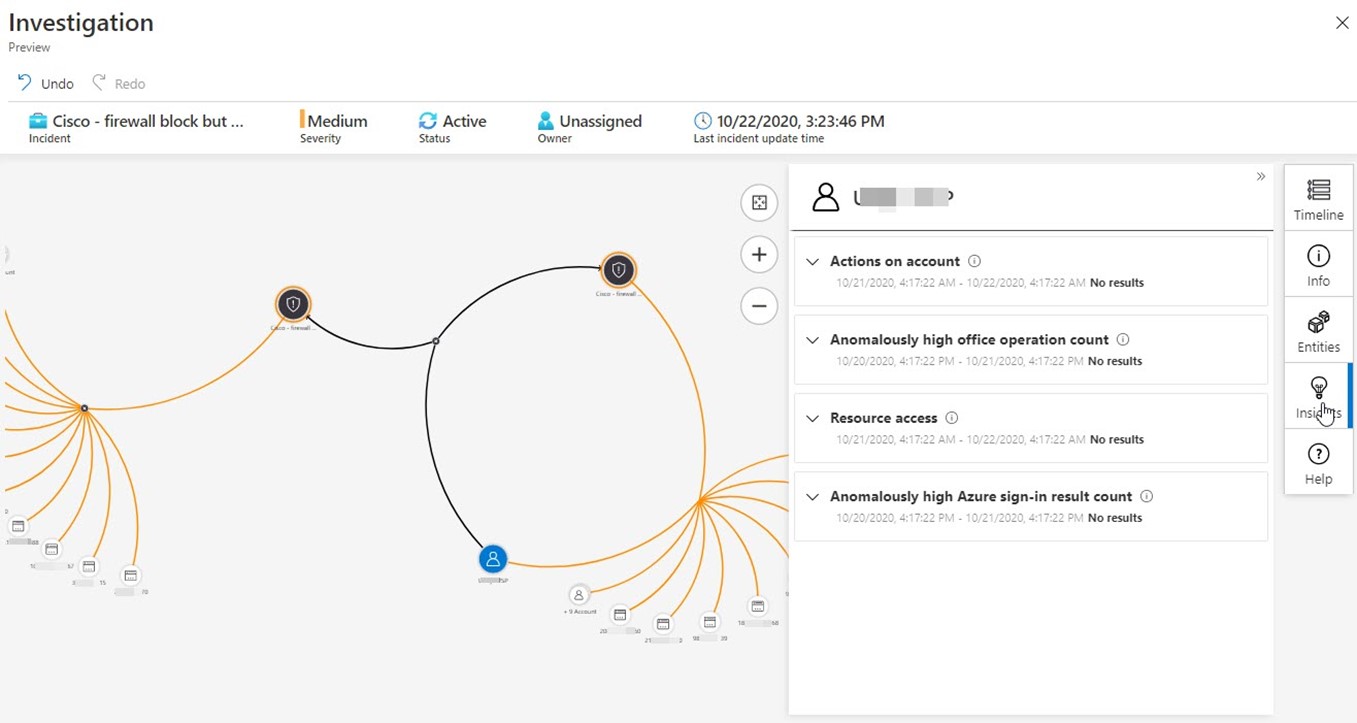Click the fit-to-screen graph icon

tap(759, 203)
